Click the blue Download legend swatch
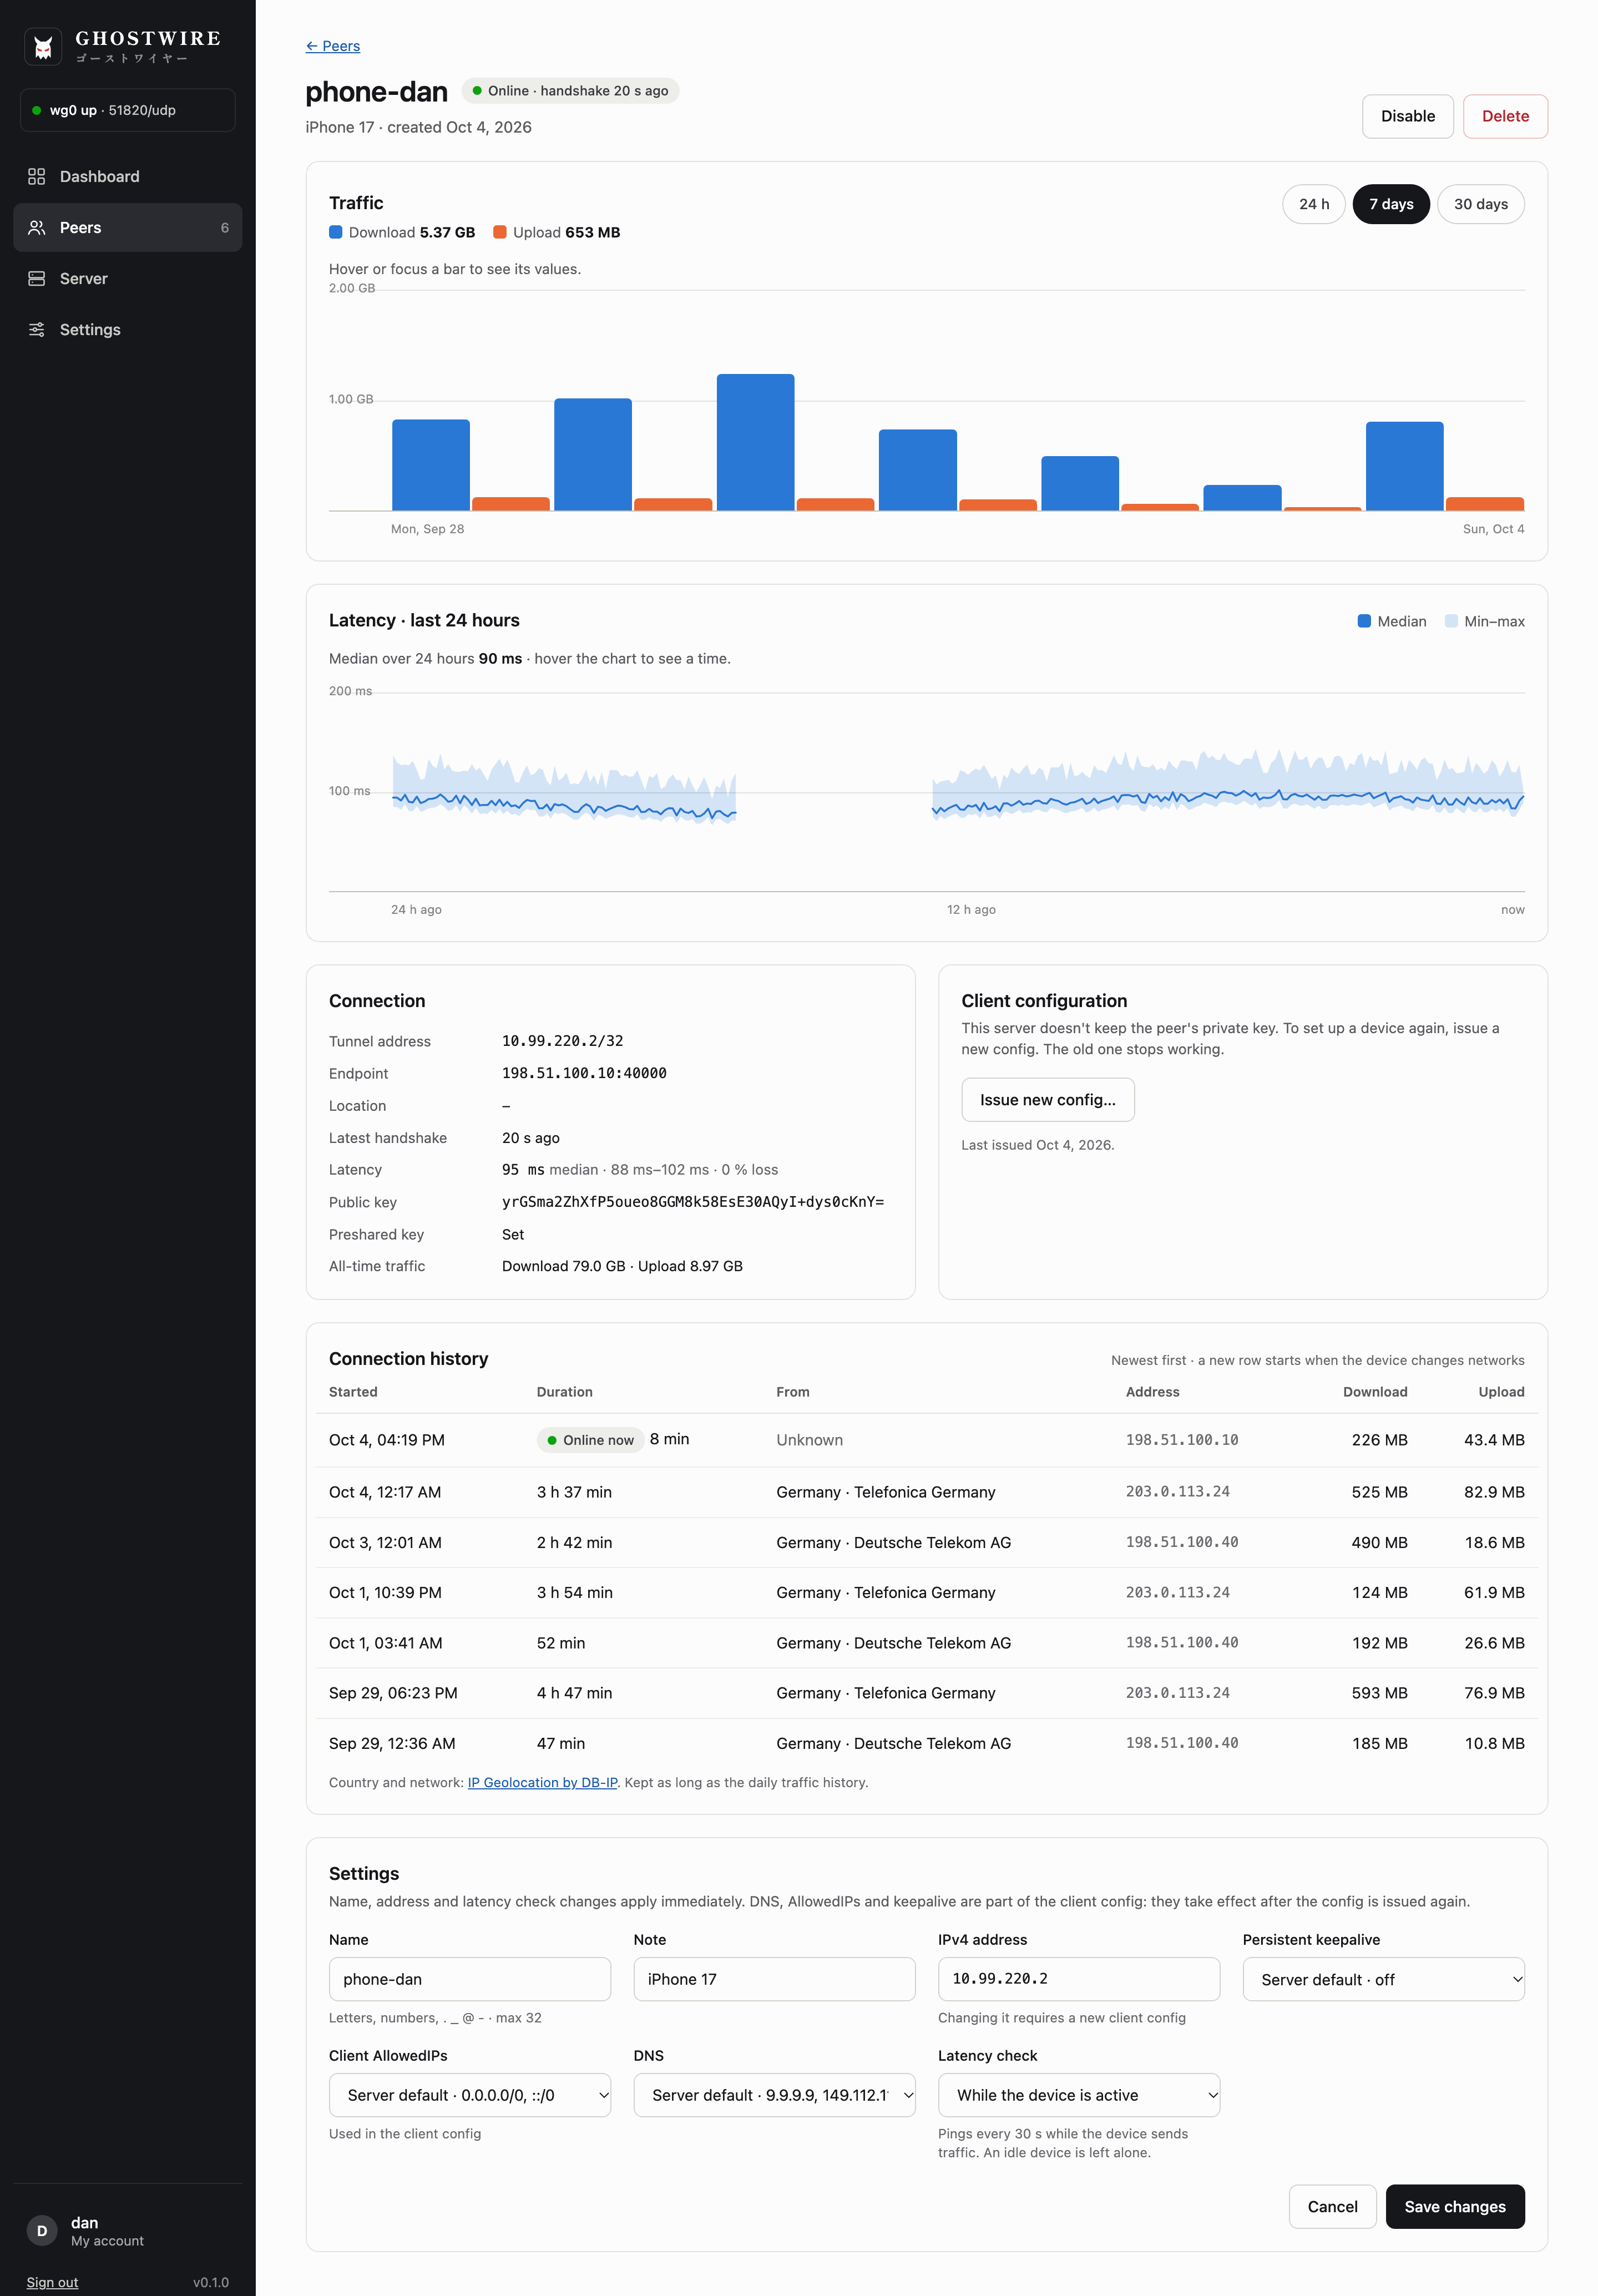1598x2296 pixels. coord(336,232)
